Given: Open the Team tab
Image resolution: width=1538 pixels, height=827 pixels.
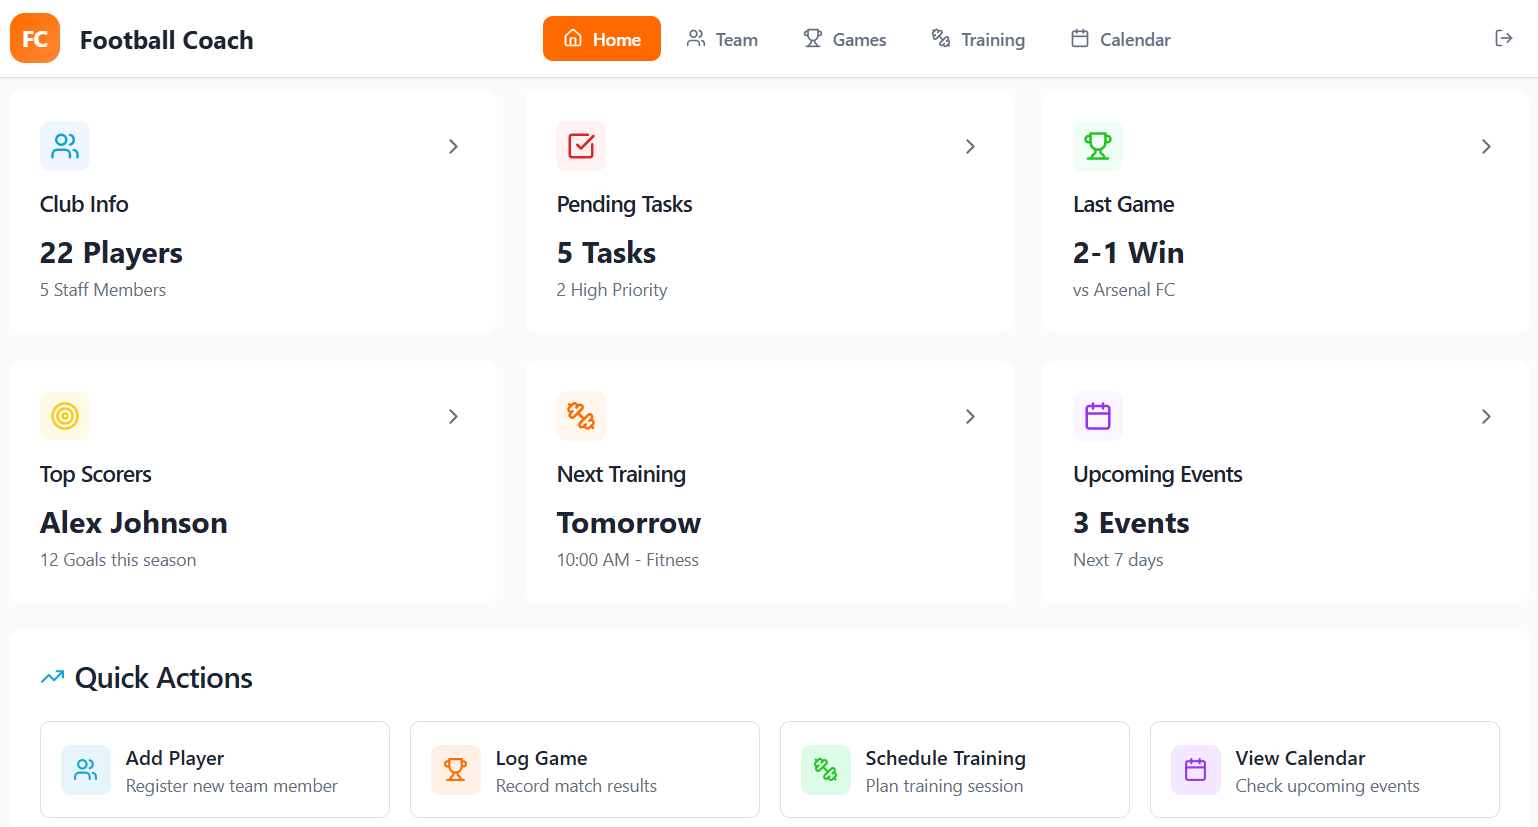Looking at the screenshot, I should [722, 39].
